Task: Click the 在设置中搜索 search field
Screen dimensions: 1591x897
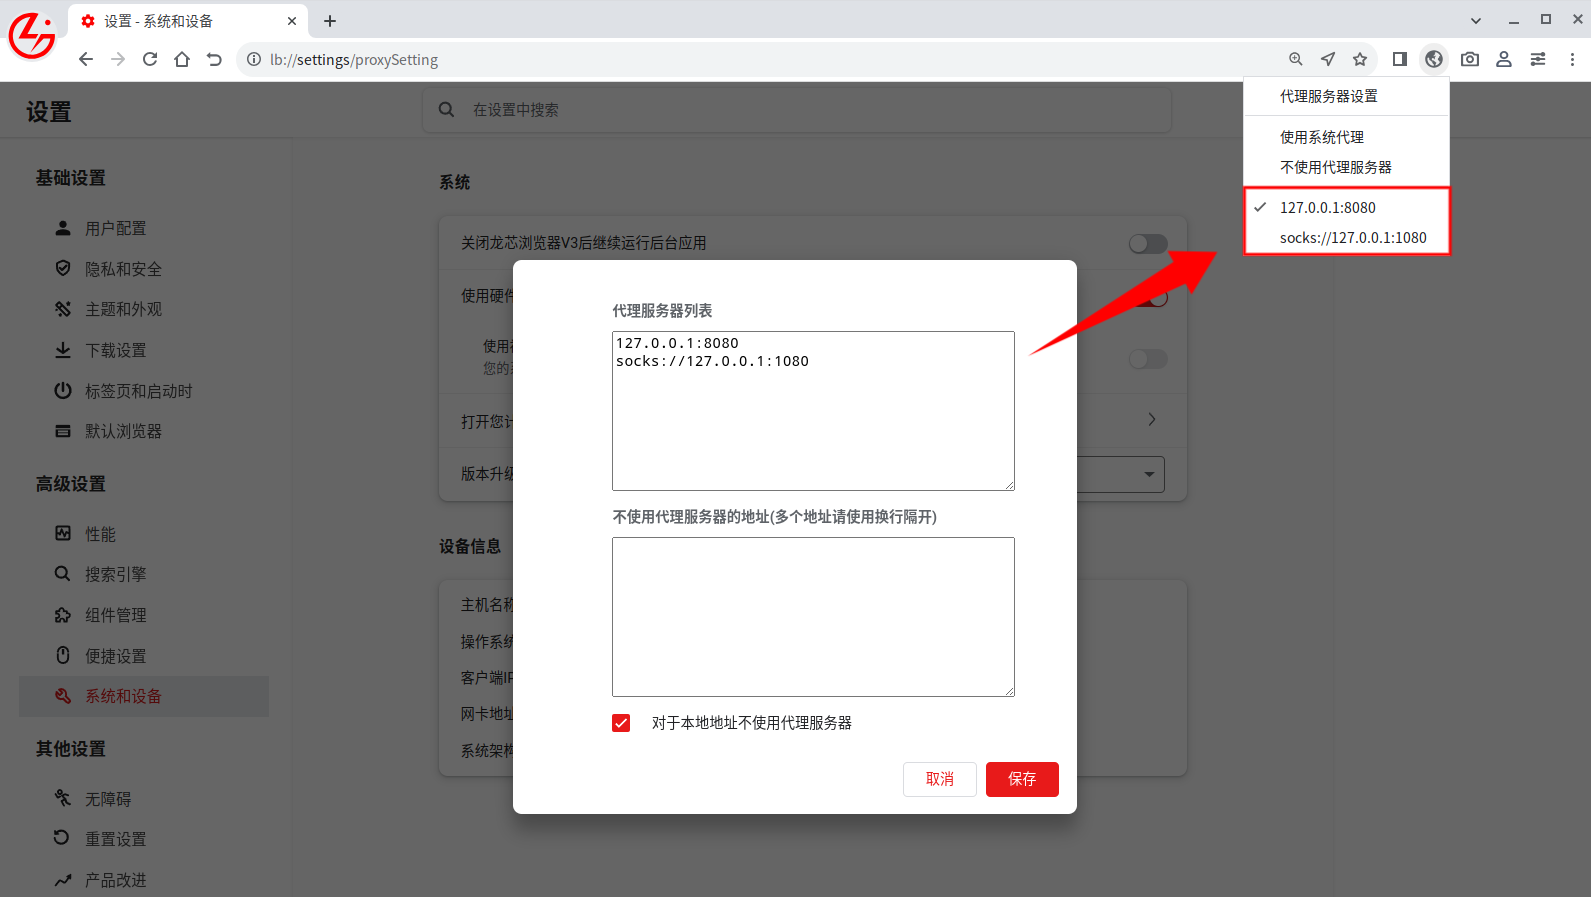Action: click(797, 110)
